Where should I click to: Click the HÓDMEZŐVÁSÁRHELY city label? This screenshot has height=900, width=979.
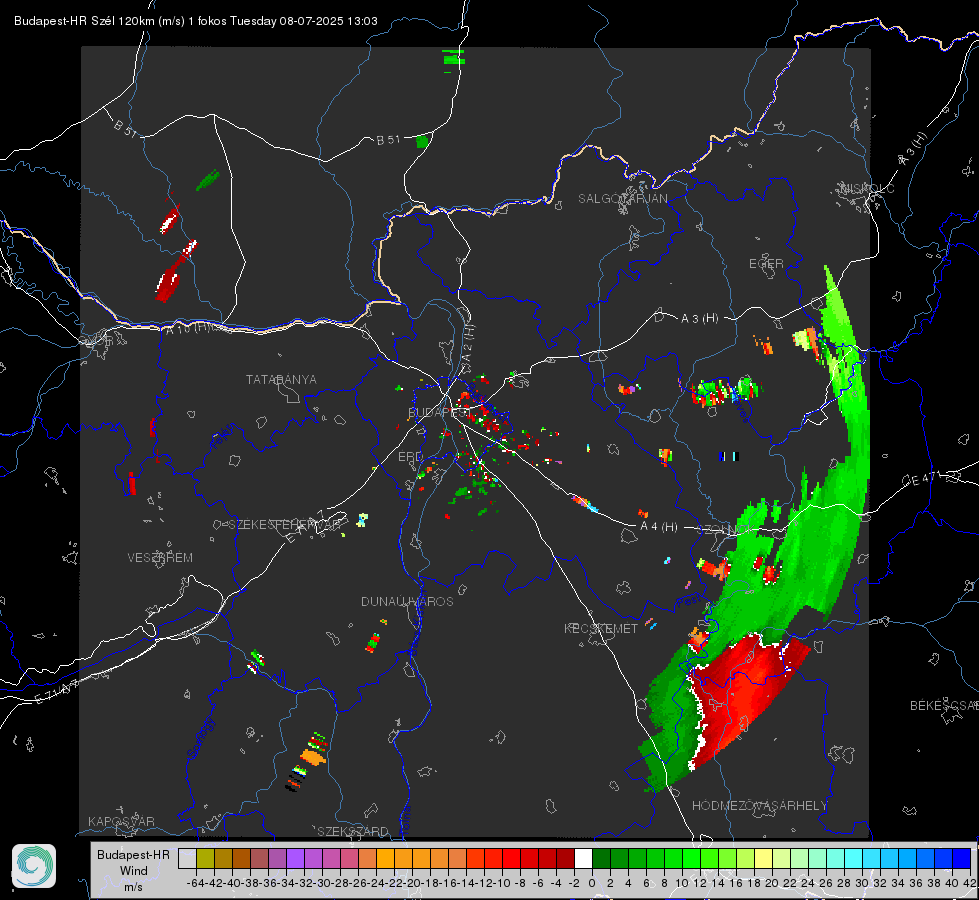click(759, 806)
